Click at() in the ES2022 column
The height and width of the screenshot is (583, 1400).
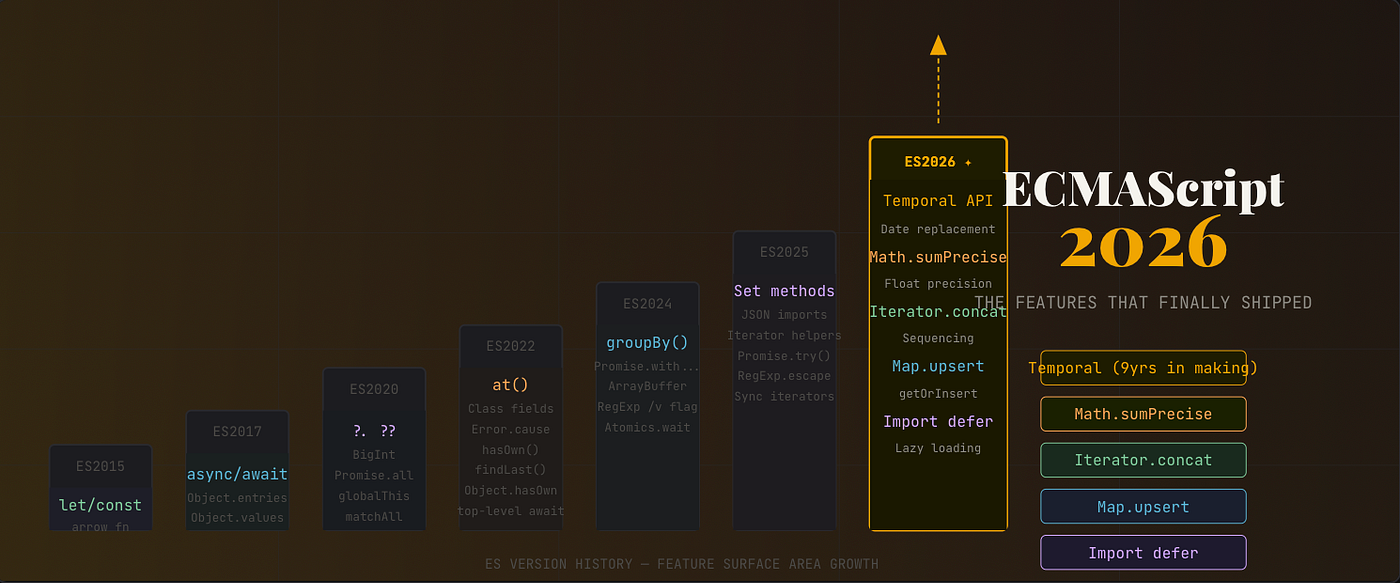point(511,385)
